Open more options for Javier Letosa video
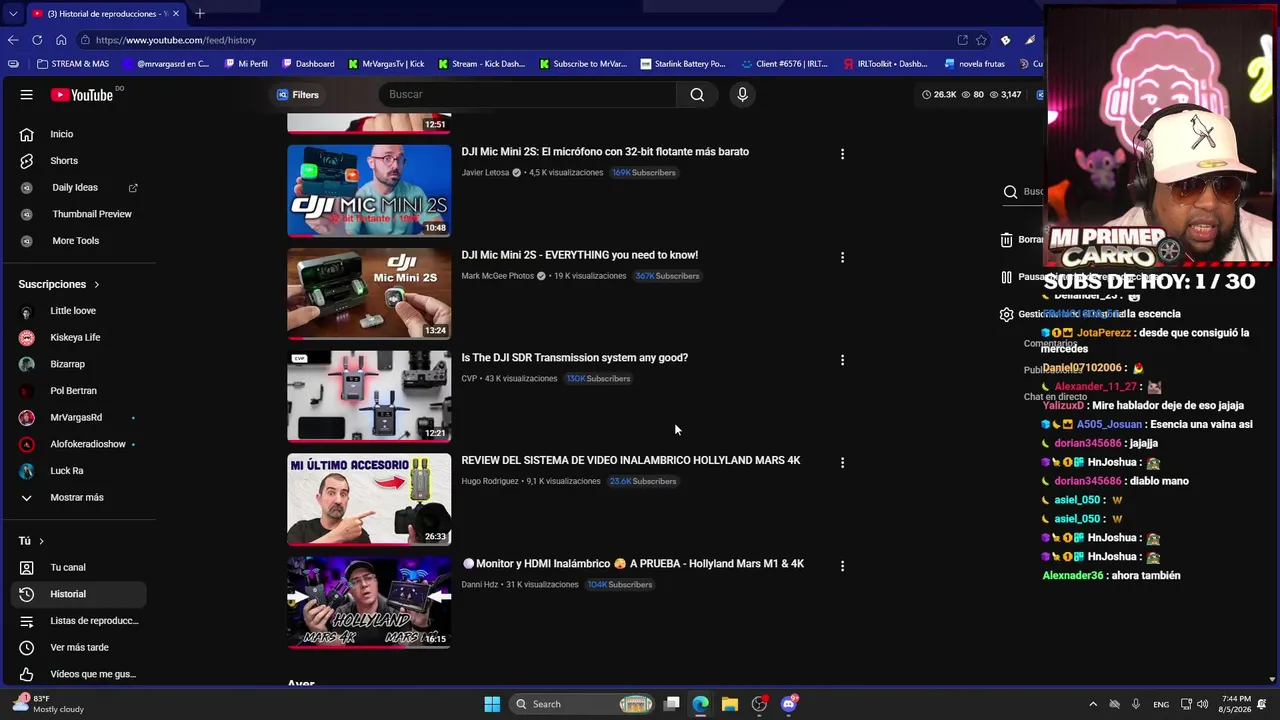1280x720 pixels. (842, 154)
